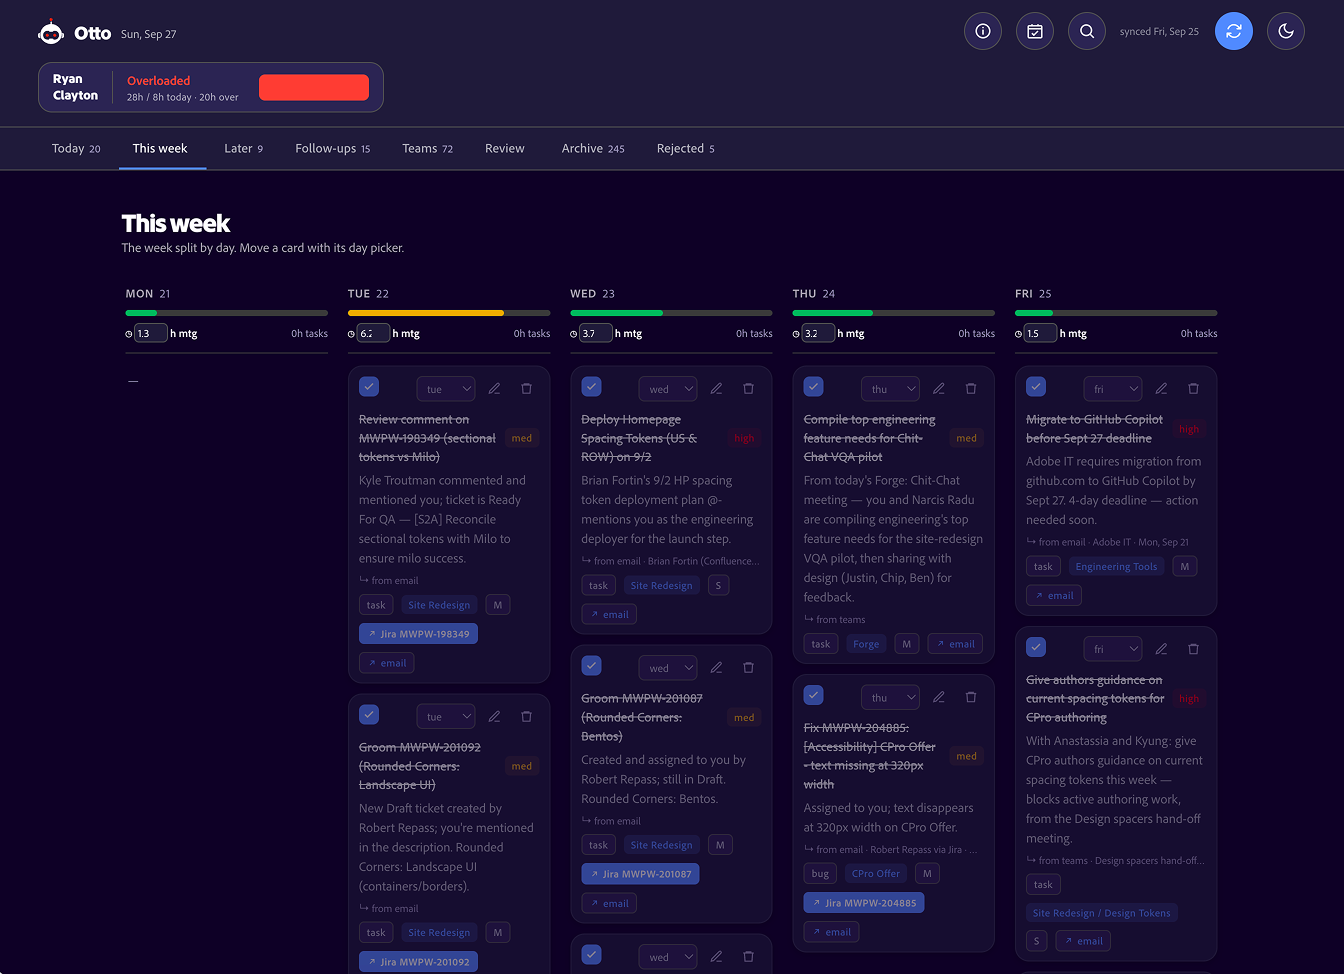The image size is (1344, 974).
Task: Edit the Groom MWPW-201087 Bentos card
Action: 716,667
